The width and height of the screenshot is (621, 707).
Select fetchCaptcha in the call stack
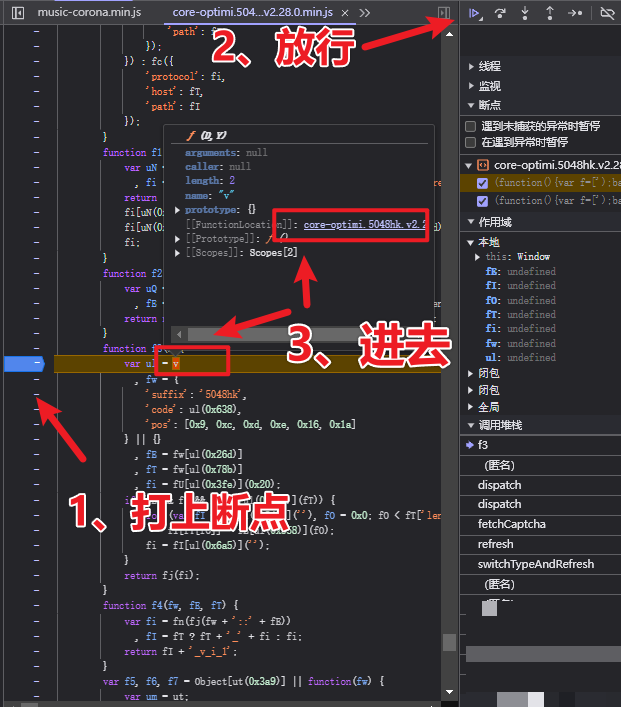[511, 524]
